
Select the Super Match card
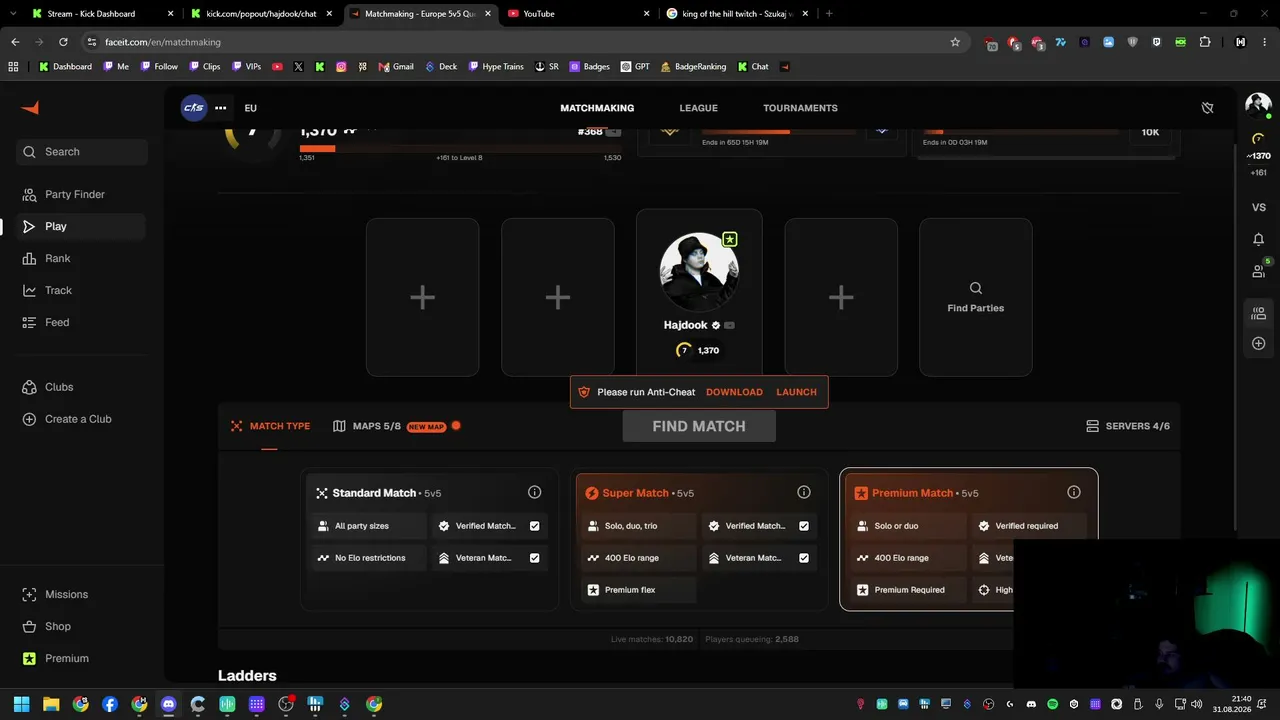click(x=699, y=540)
